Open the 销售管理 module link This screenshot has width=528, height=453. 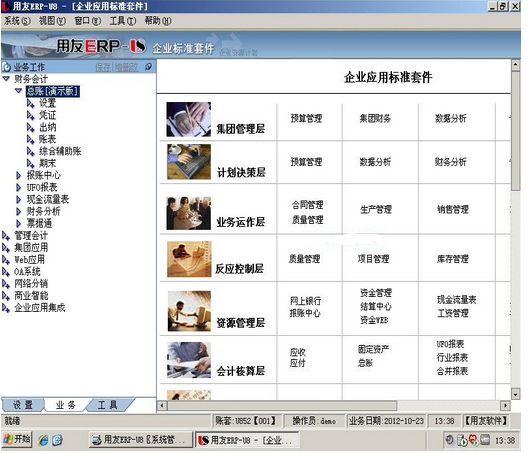coord(453,209)
